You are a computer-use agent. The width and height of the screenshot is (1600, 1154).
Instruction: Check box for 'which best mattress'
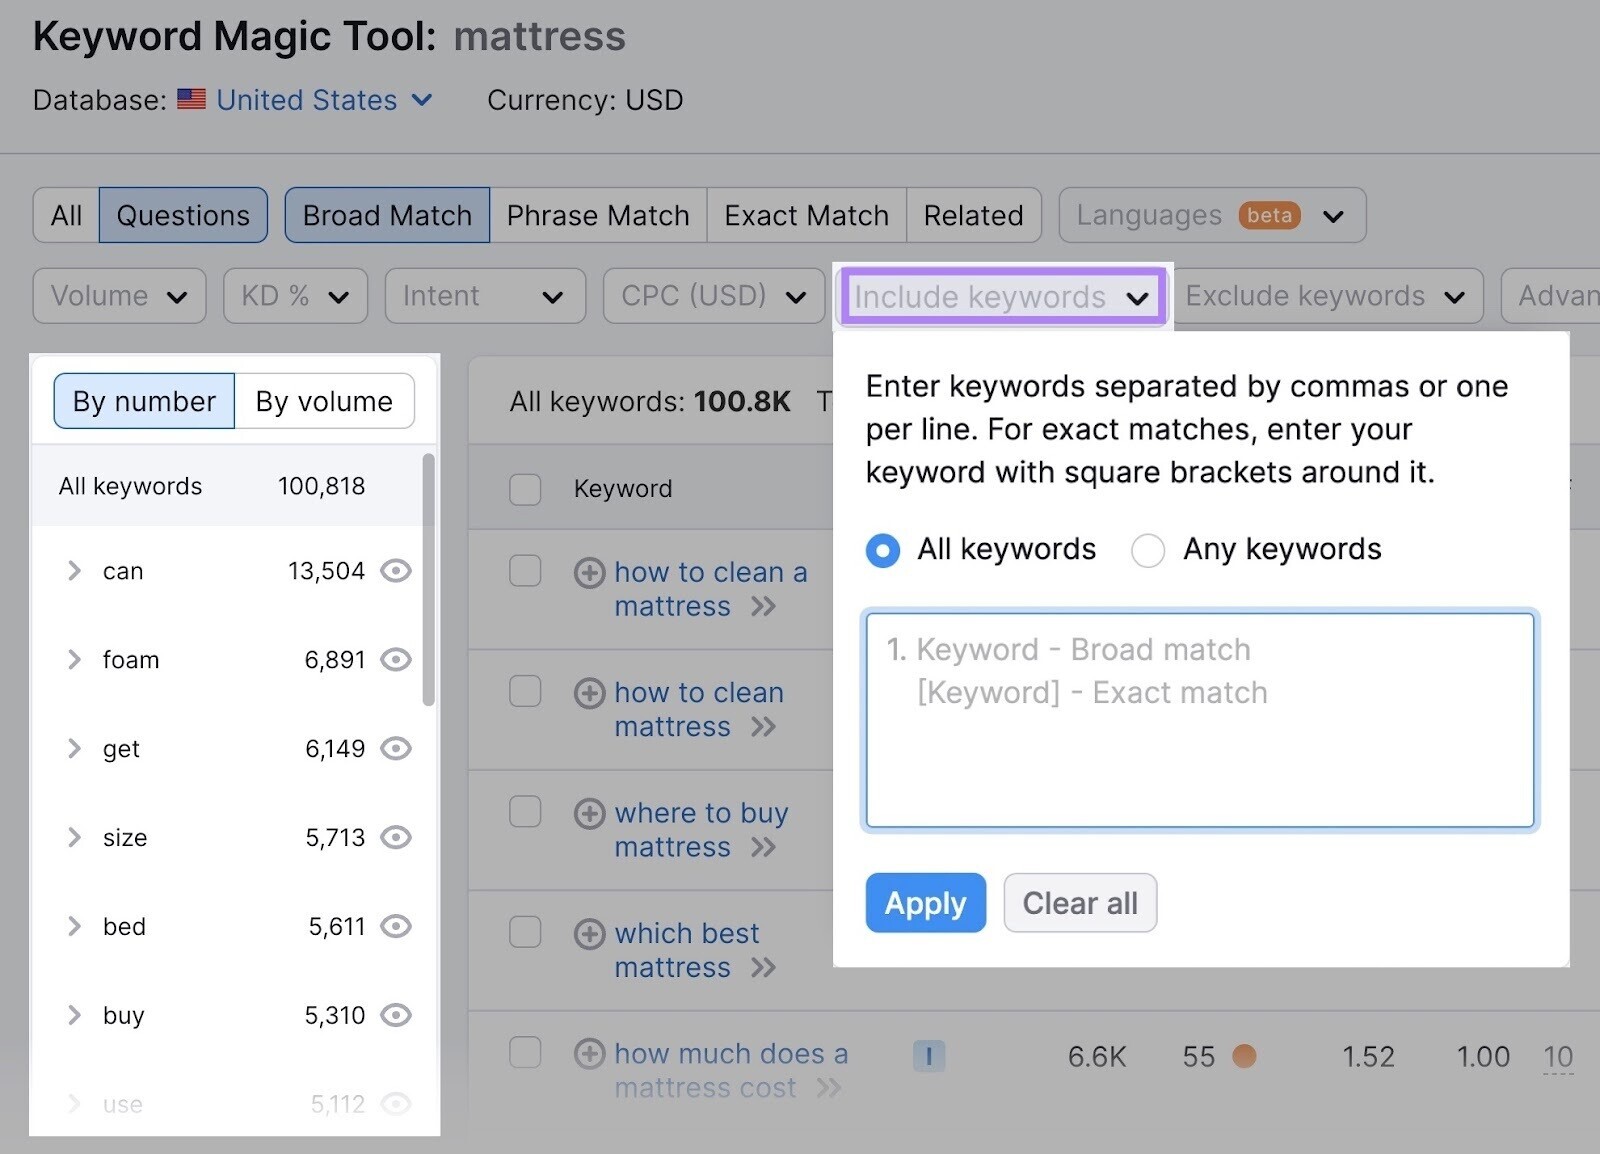pos(525,932)
